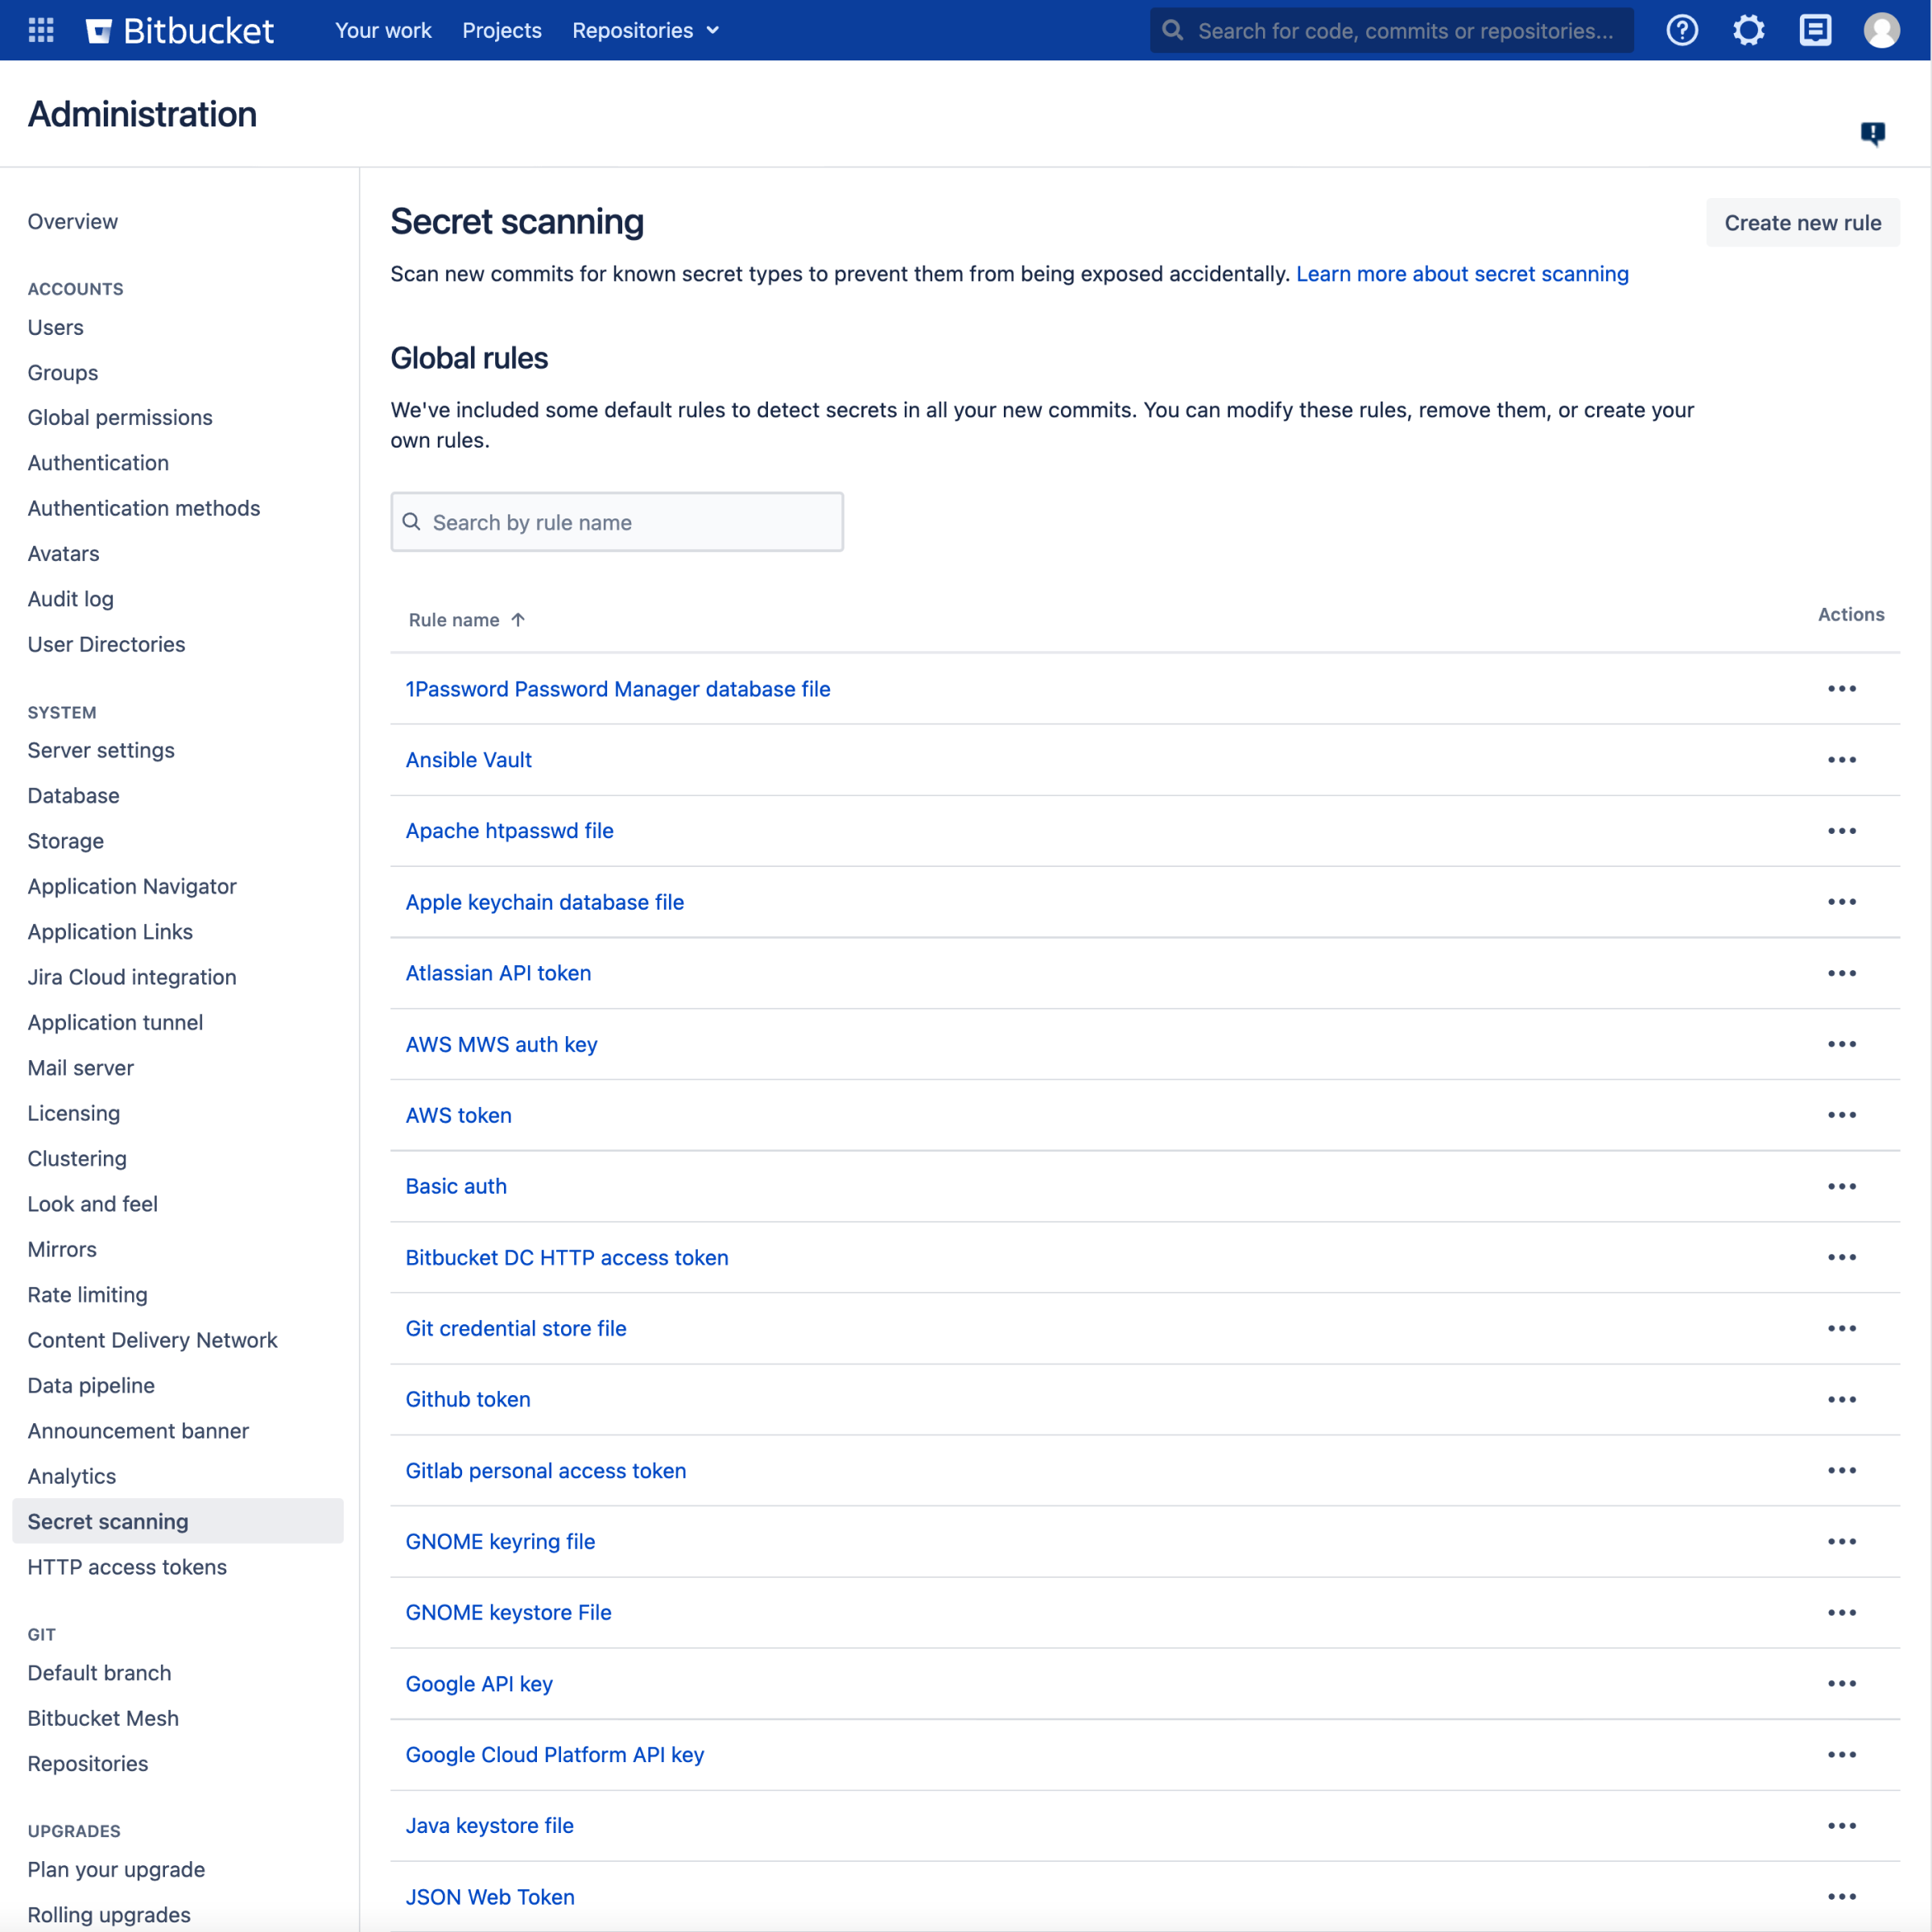Open Licensing in sidebar
Image resolution: width=1932 pixels, height=1932 pixels.
73,1113
